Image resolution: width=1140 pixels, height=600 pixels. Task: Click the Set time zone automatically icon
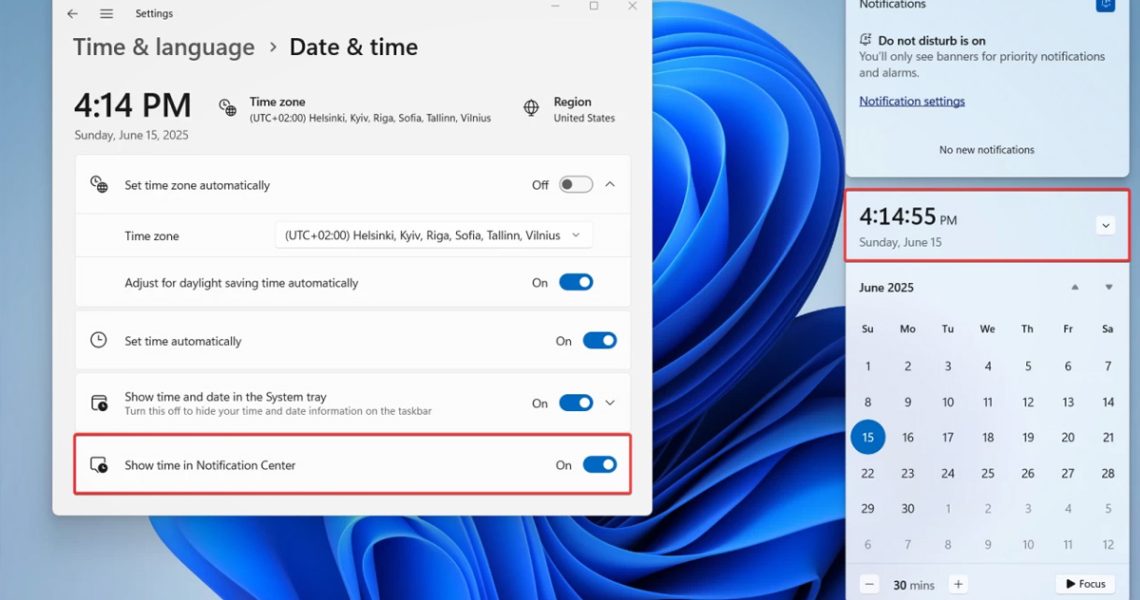pos(99,184)
